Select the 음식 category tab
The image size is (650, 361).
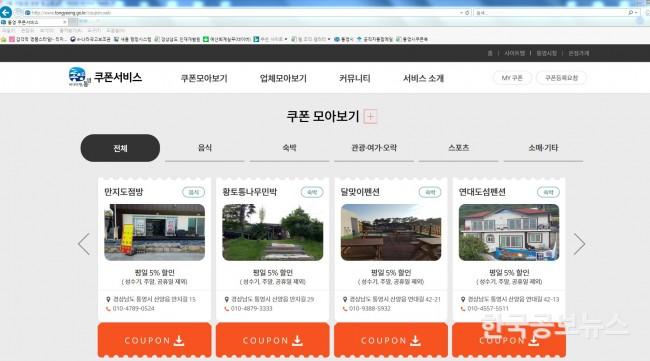pyautogui.click(x=205, y=148)
